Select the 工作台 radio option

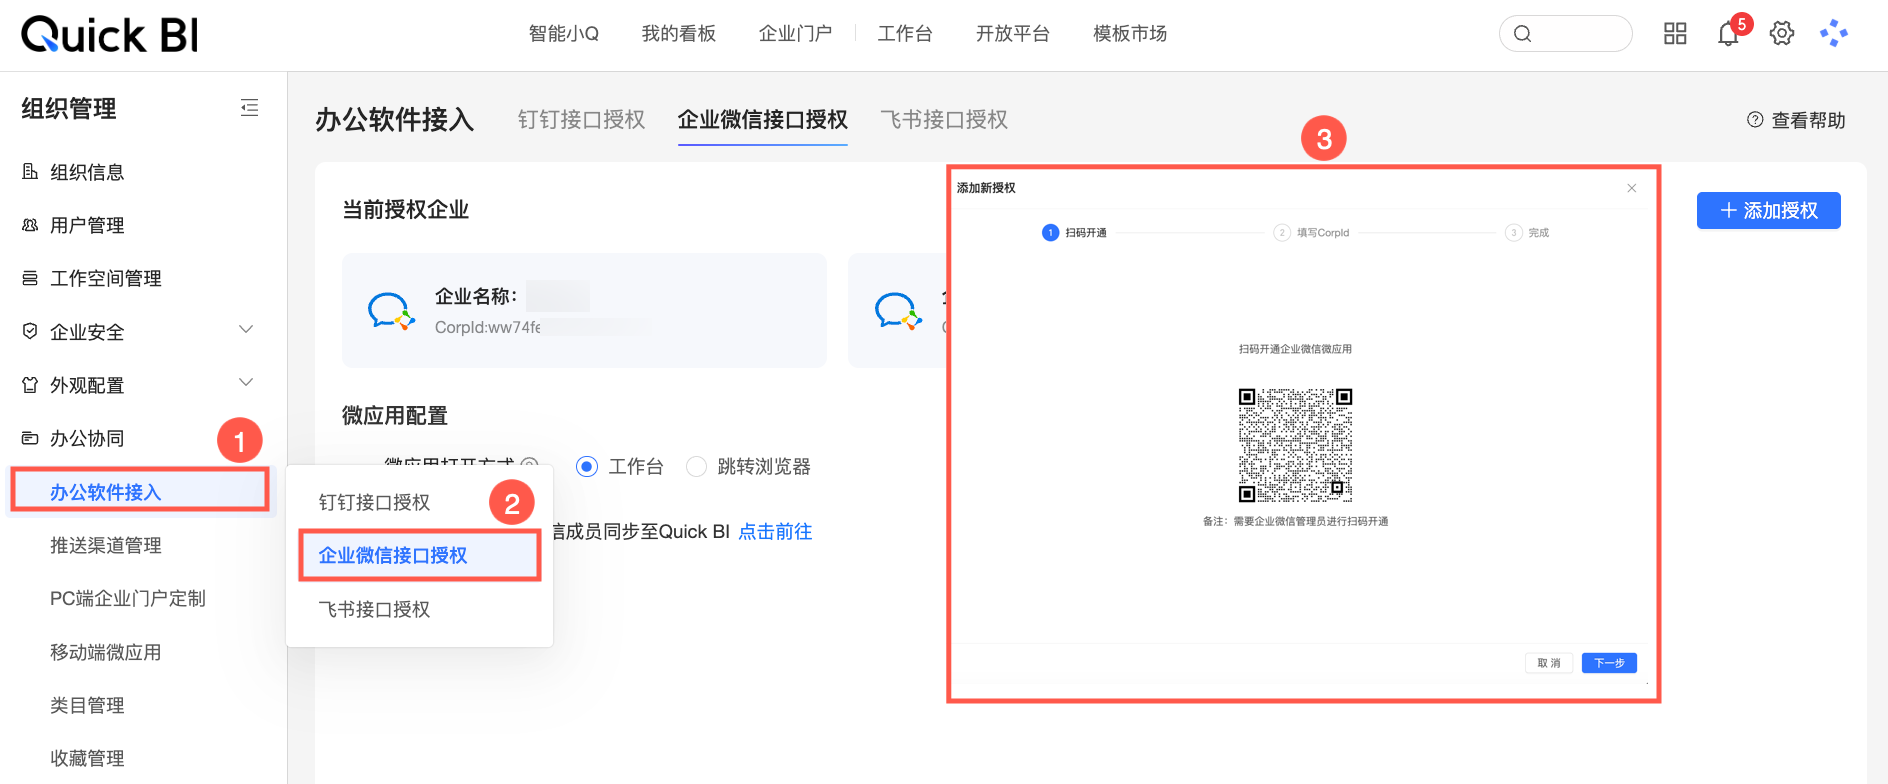pyautogui.click(x=587, y=467)
